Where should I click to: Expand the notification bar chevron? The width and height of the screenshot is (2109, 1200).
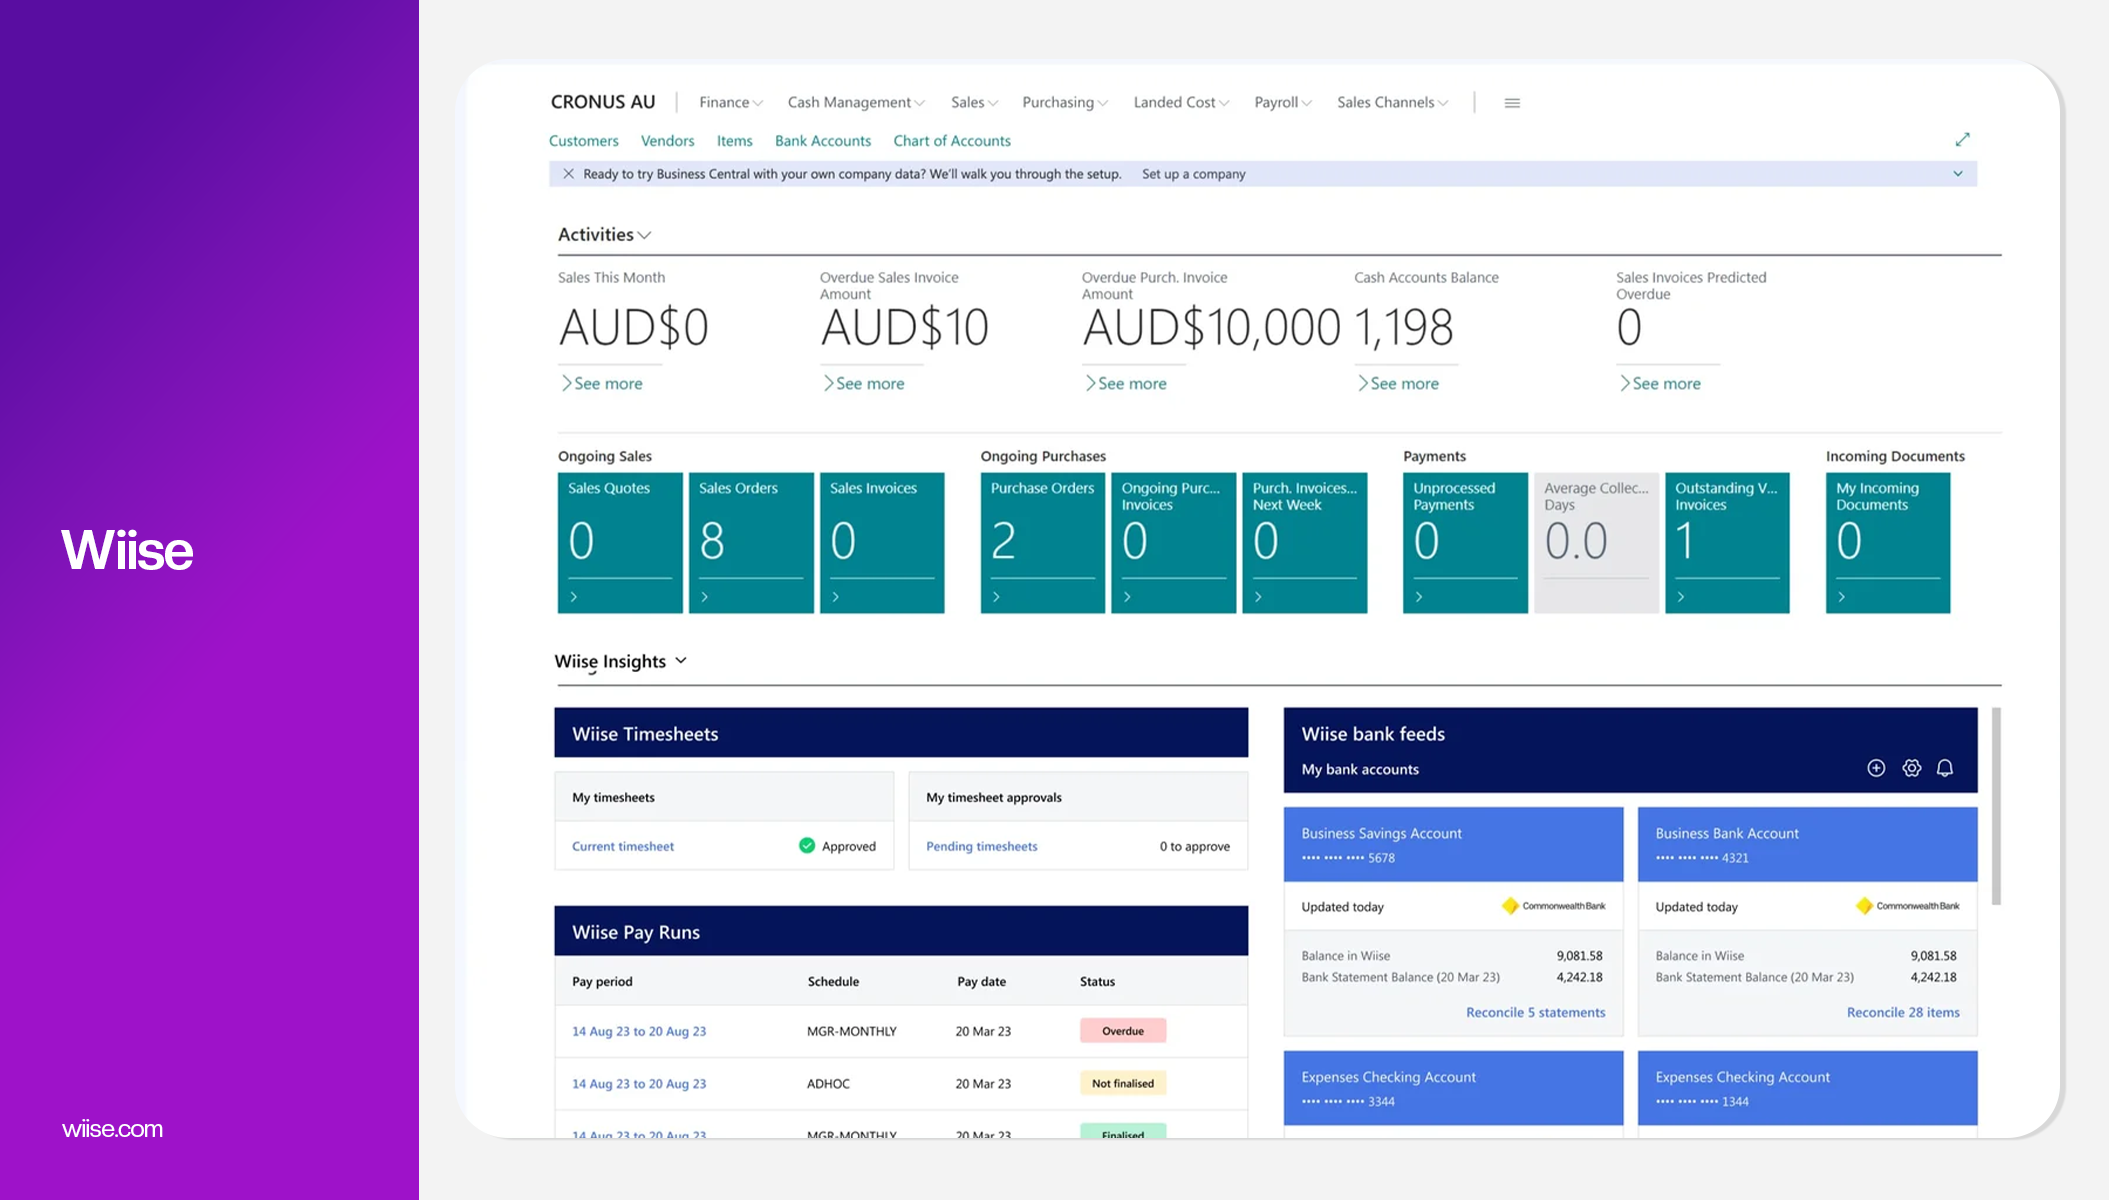(1957, 174)
